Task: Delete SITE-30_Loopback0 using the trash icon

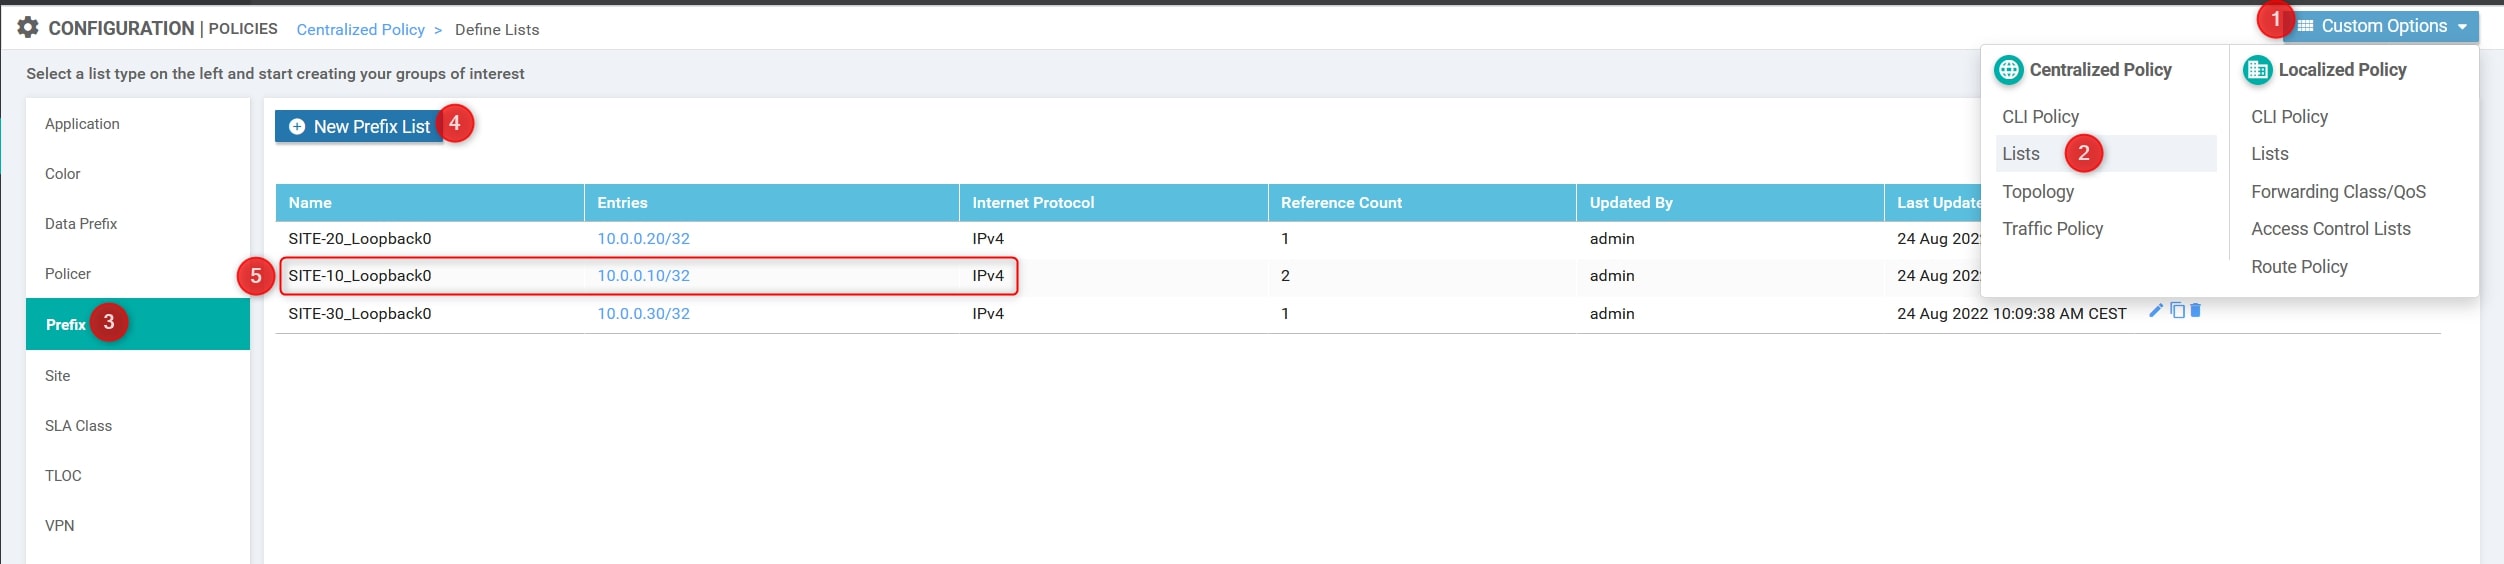Action: 2195,311
